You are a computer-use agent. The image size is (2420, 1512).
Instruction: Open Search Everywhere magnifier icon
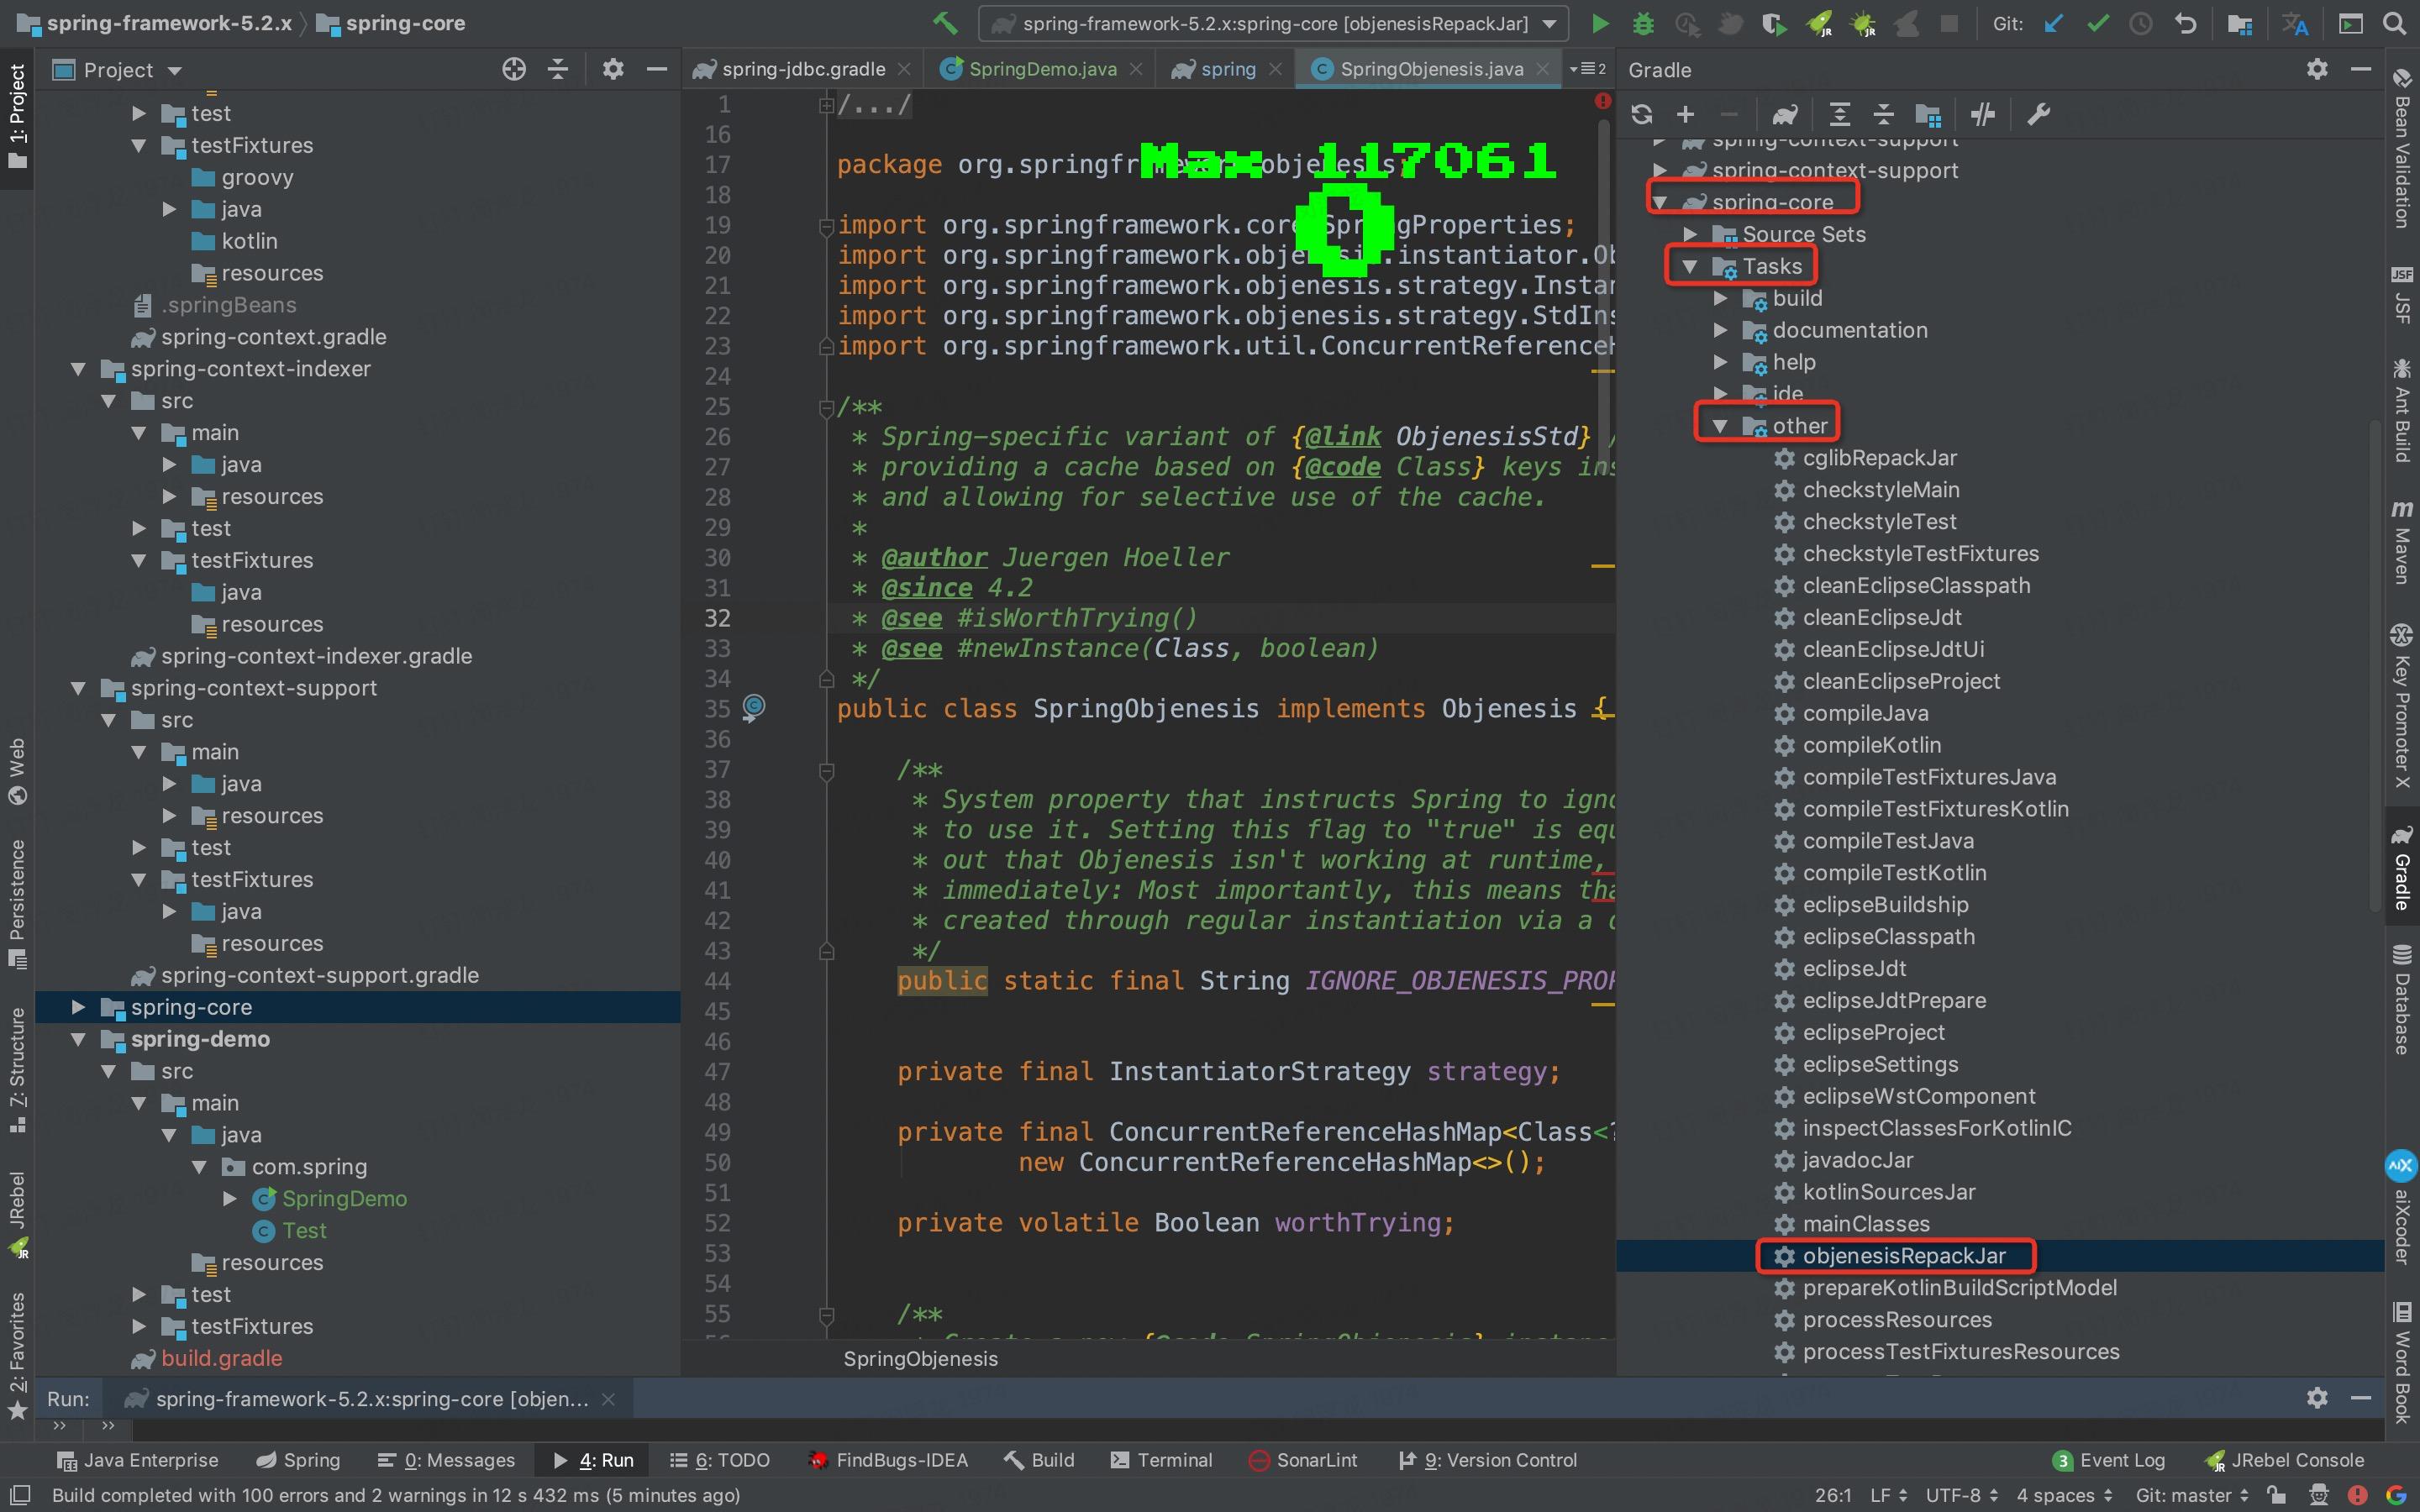click(2394, 23)
